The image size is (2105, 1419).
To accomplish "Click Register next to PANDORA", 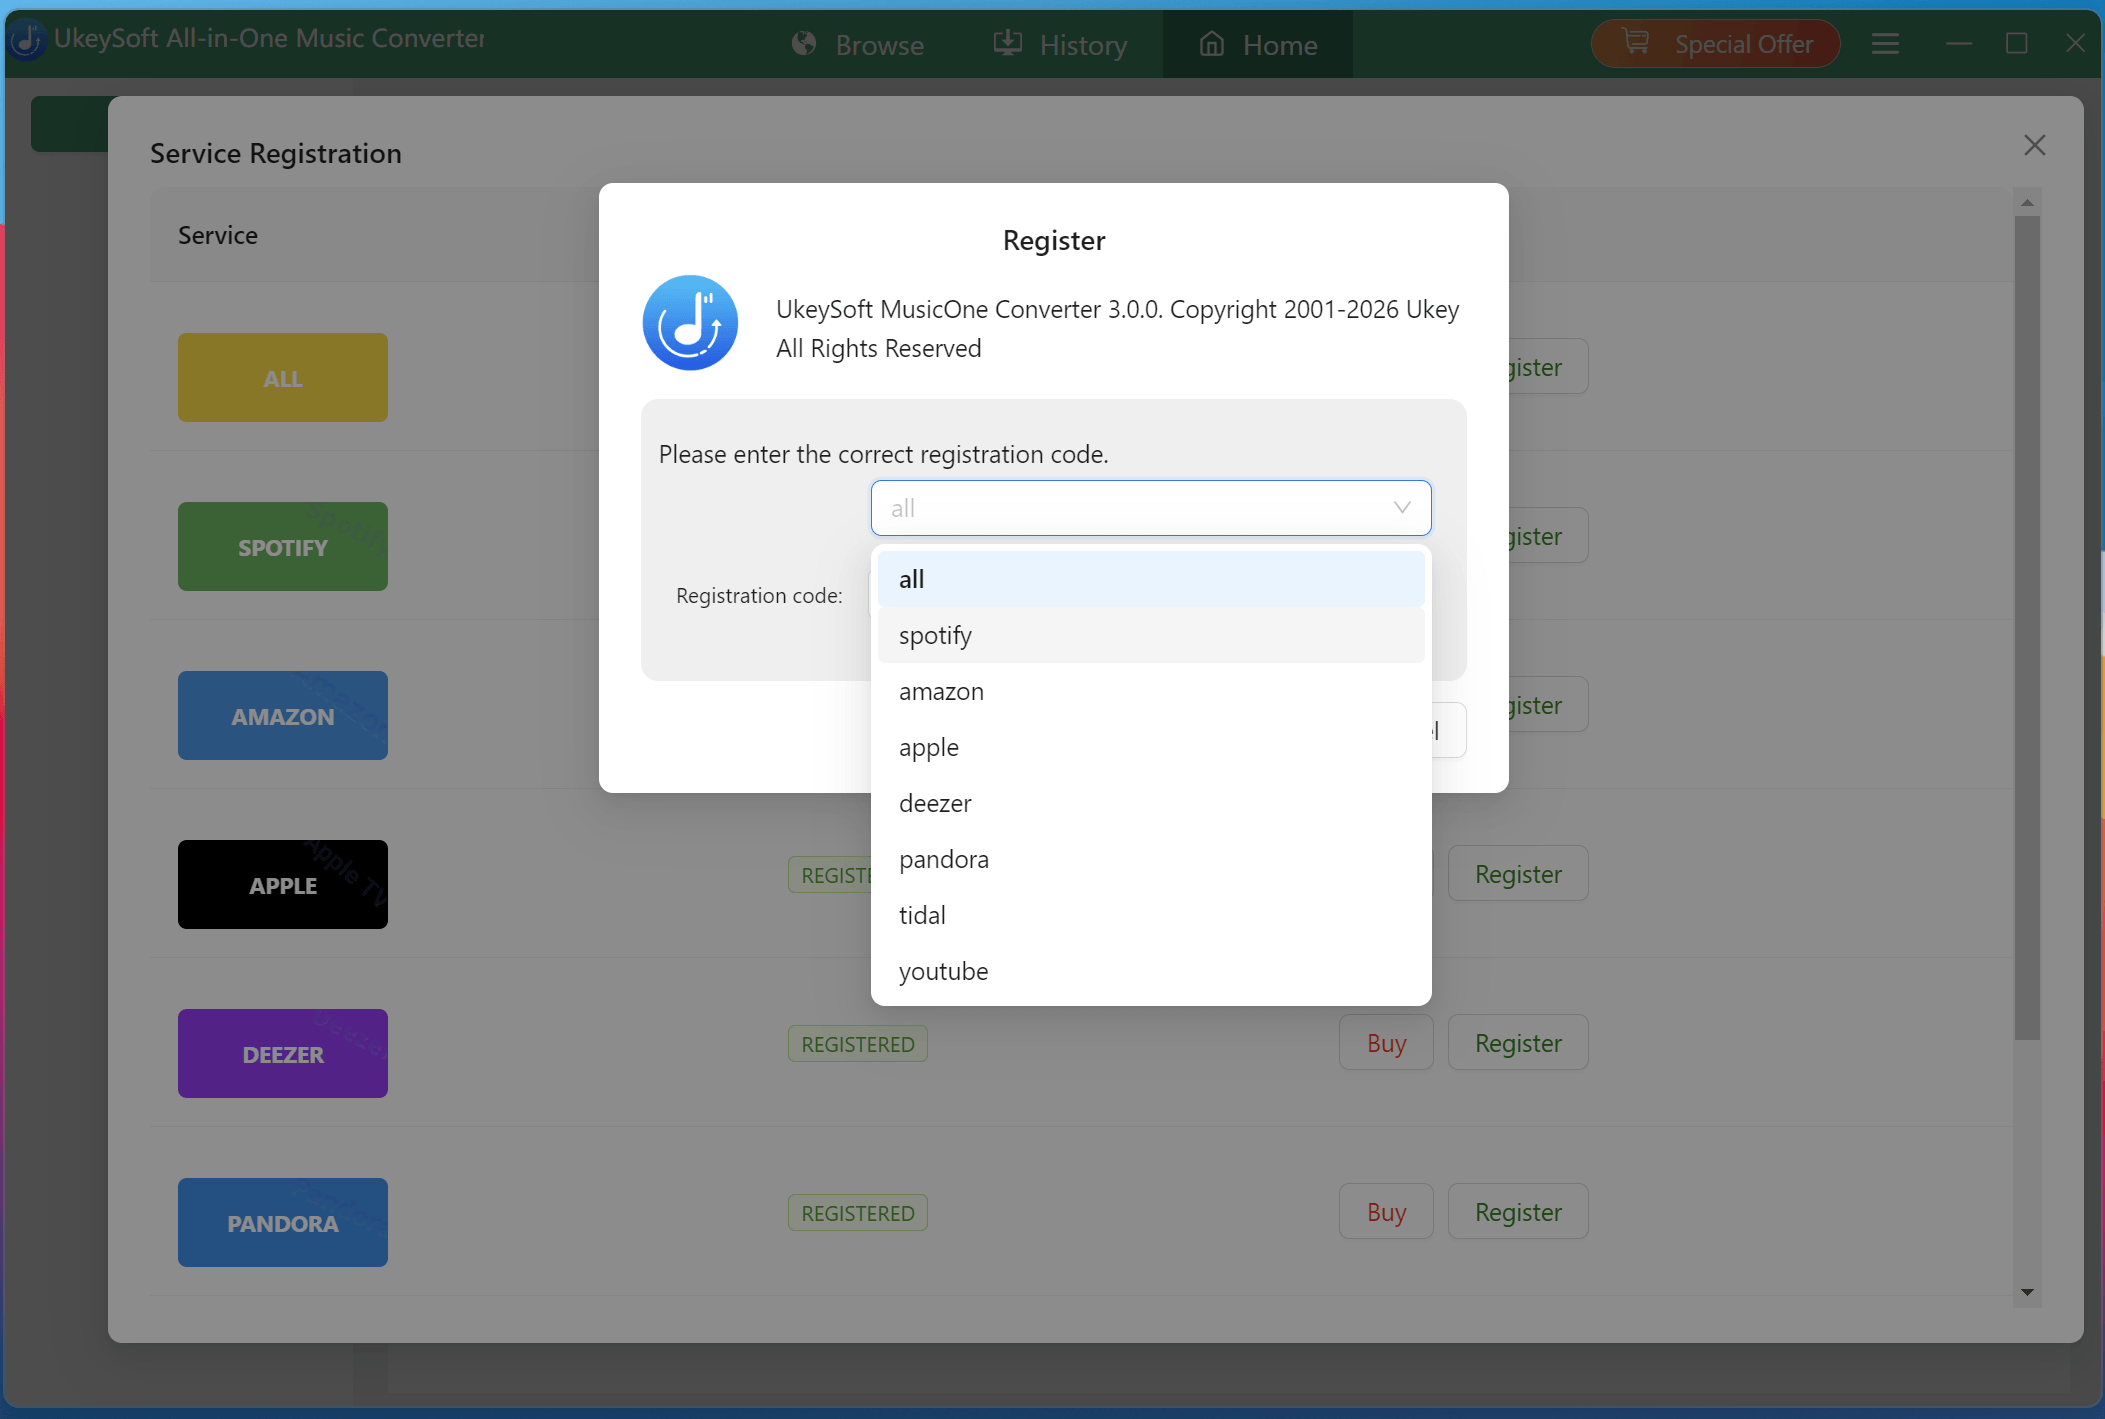I will pyautogui.click(x=1517, y=1211).
